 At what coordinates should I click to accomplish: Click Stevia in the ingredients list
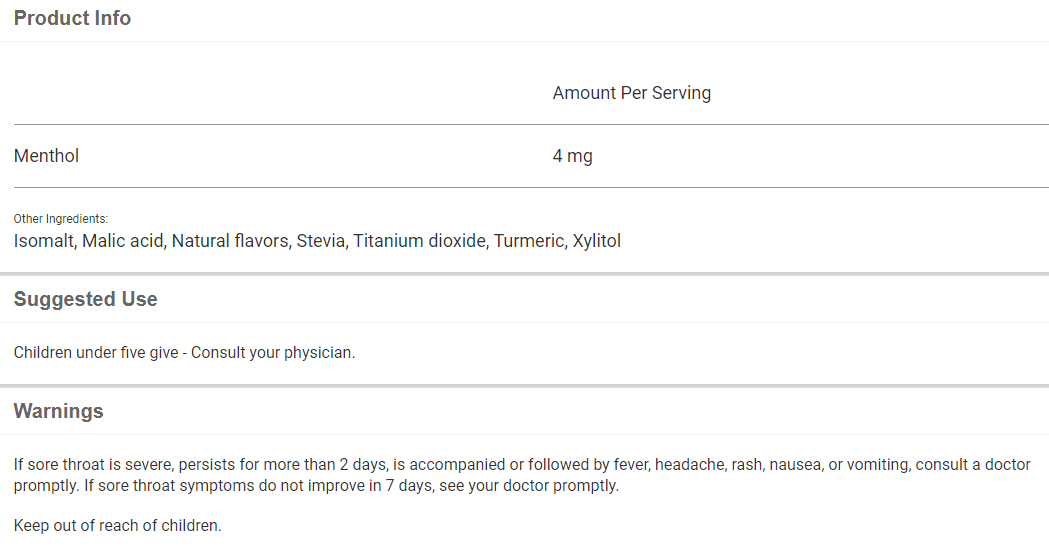[x=320, y=241]
